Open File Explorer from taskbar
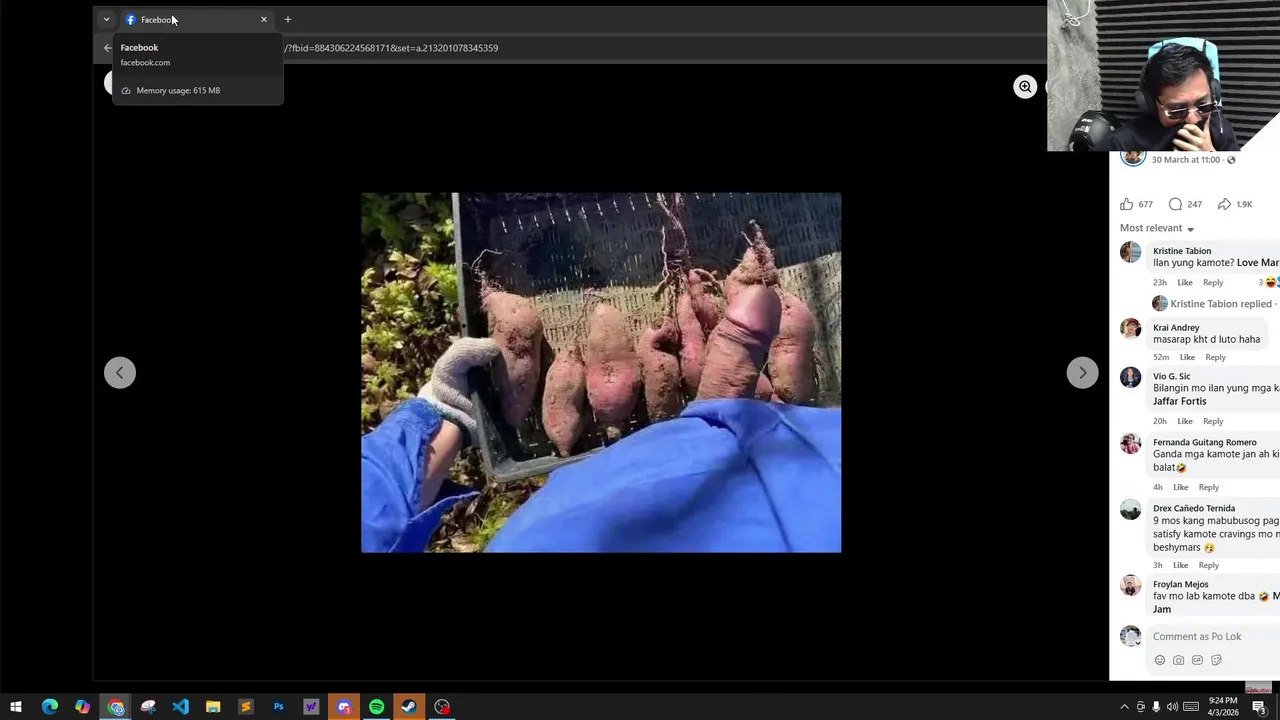 click(213, 707)
